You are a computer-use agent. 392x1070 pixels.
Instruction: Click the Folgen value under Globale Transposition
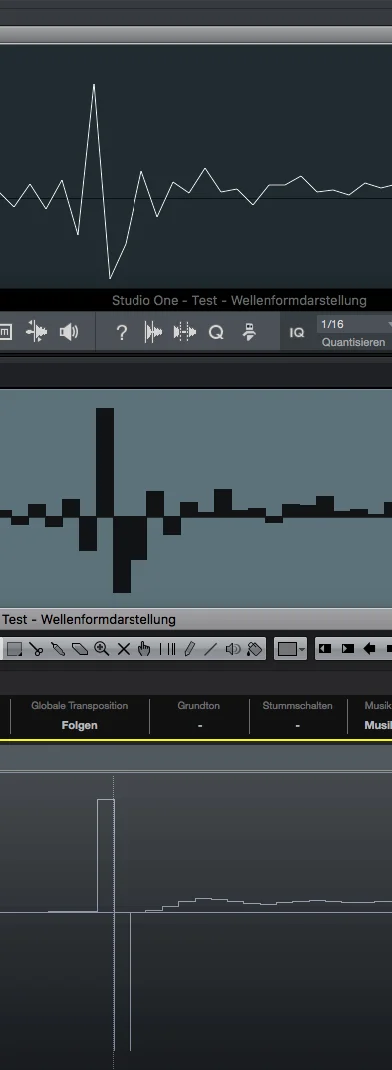click(79, 725)
